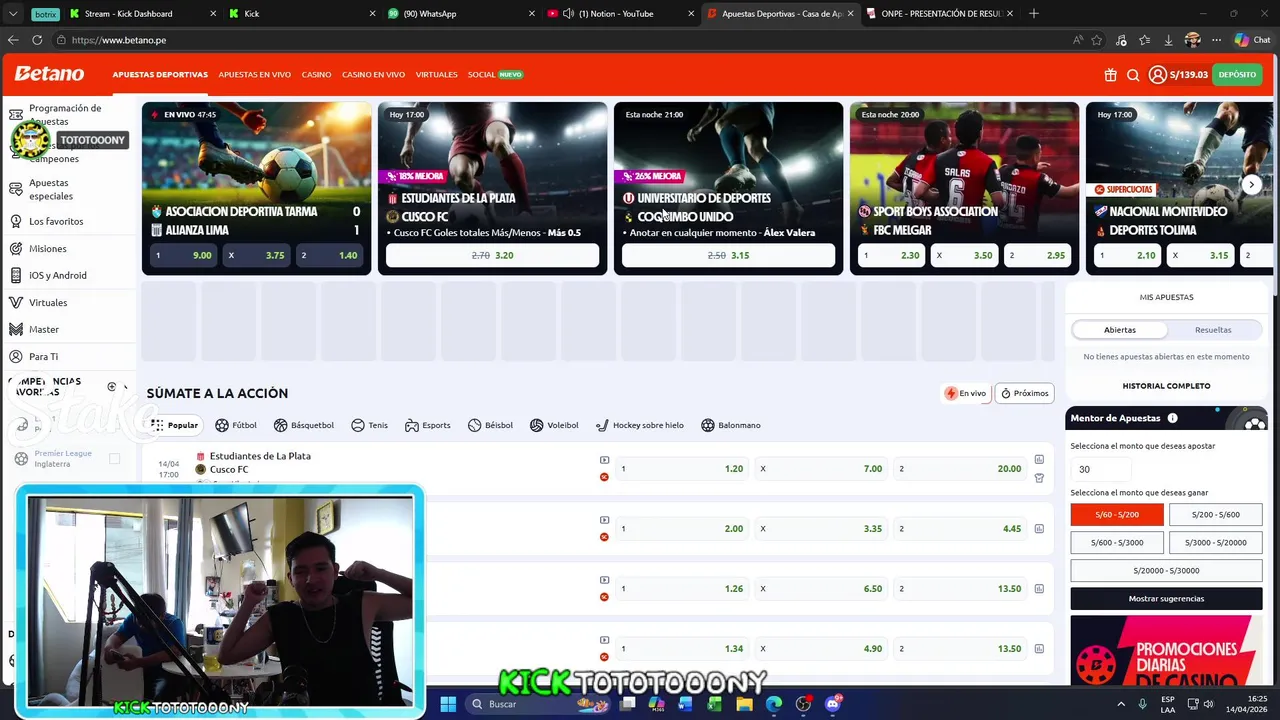Viewport: 1280px width, 720px height.
Task: Click the browser downloads icon
Action: (x=1168, y=40)
